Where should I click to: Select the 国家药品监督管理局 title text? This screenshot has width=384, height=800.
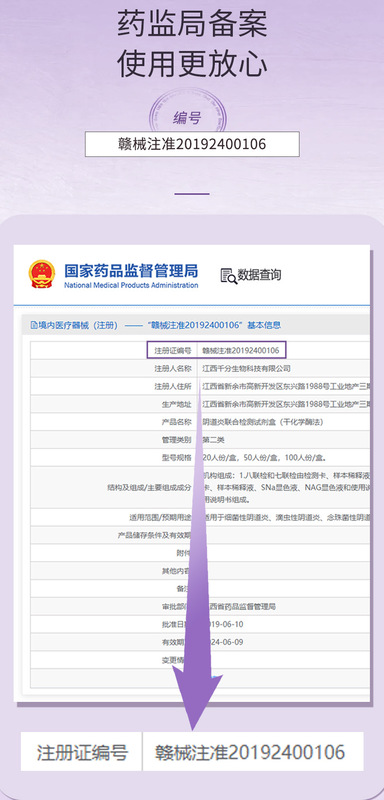click(131, 270)
